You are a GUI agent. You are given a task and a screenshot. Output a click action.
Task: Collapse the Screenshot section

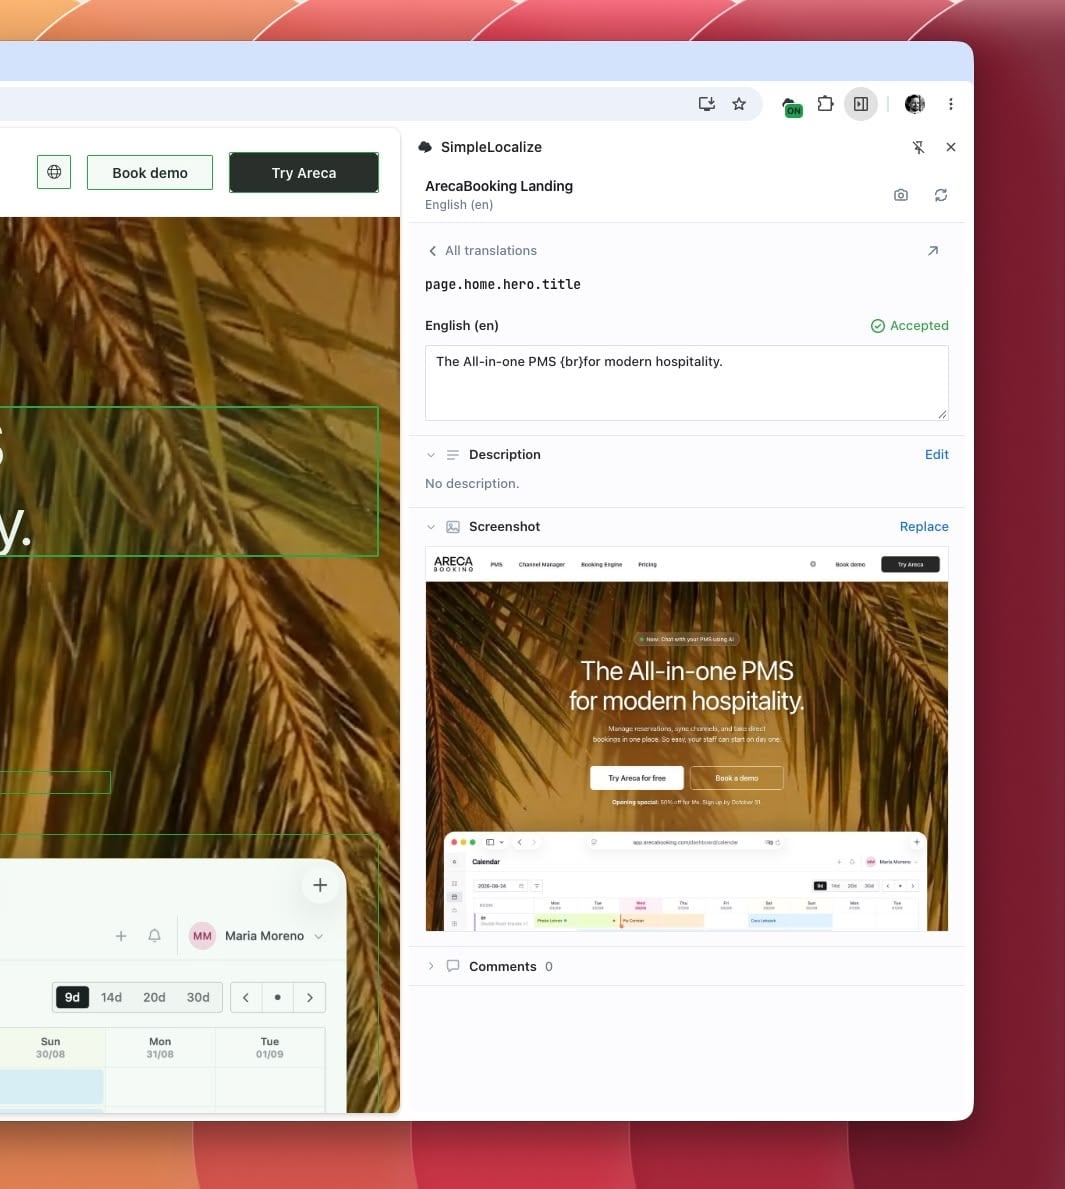[x=431, y=527]
